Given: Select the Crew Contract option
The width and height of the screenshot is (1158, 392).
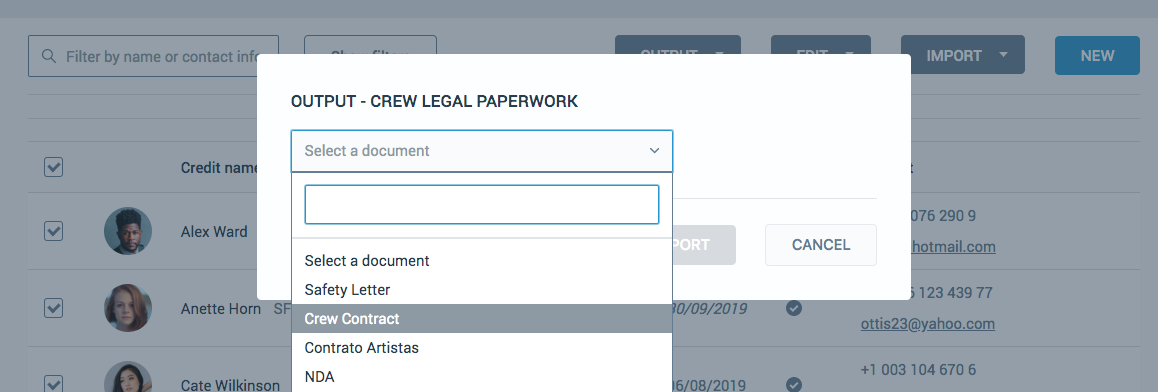Looking at the screenshot, I should [482, 318].
